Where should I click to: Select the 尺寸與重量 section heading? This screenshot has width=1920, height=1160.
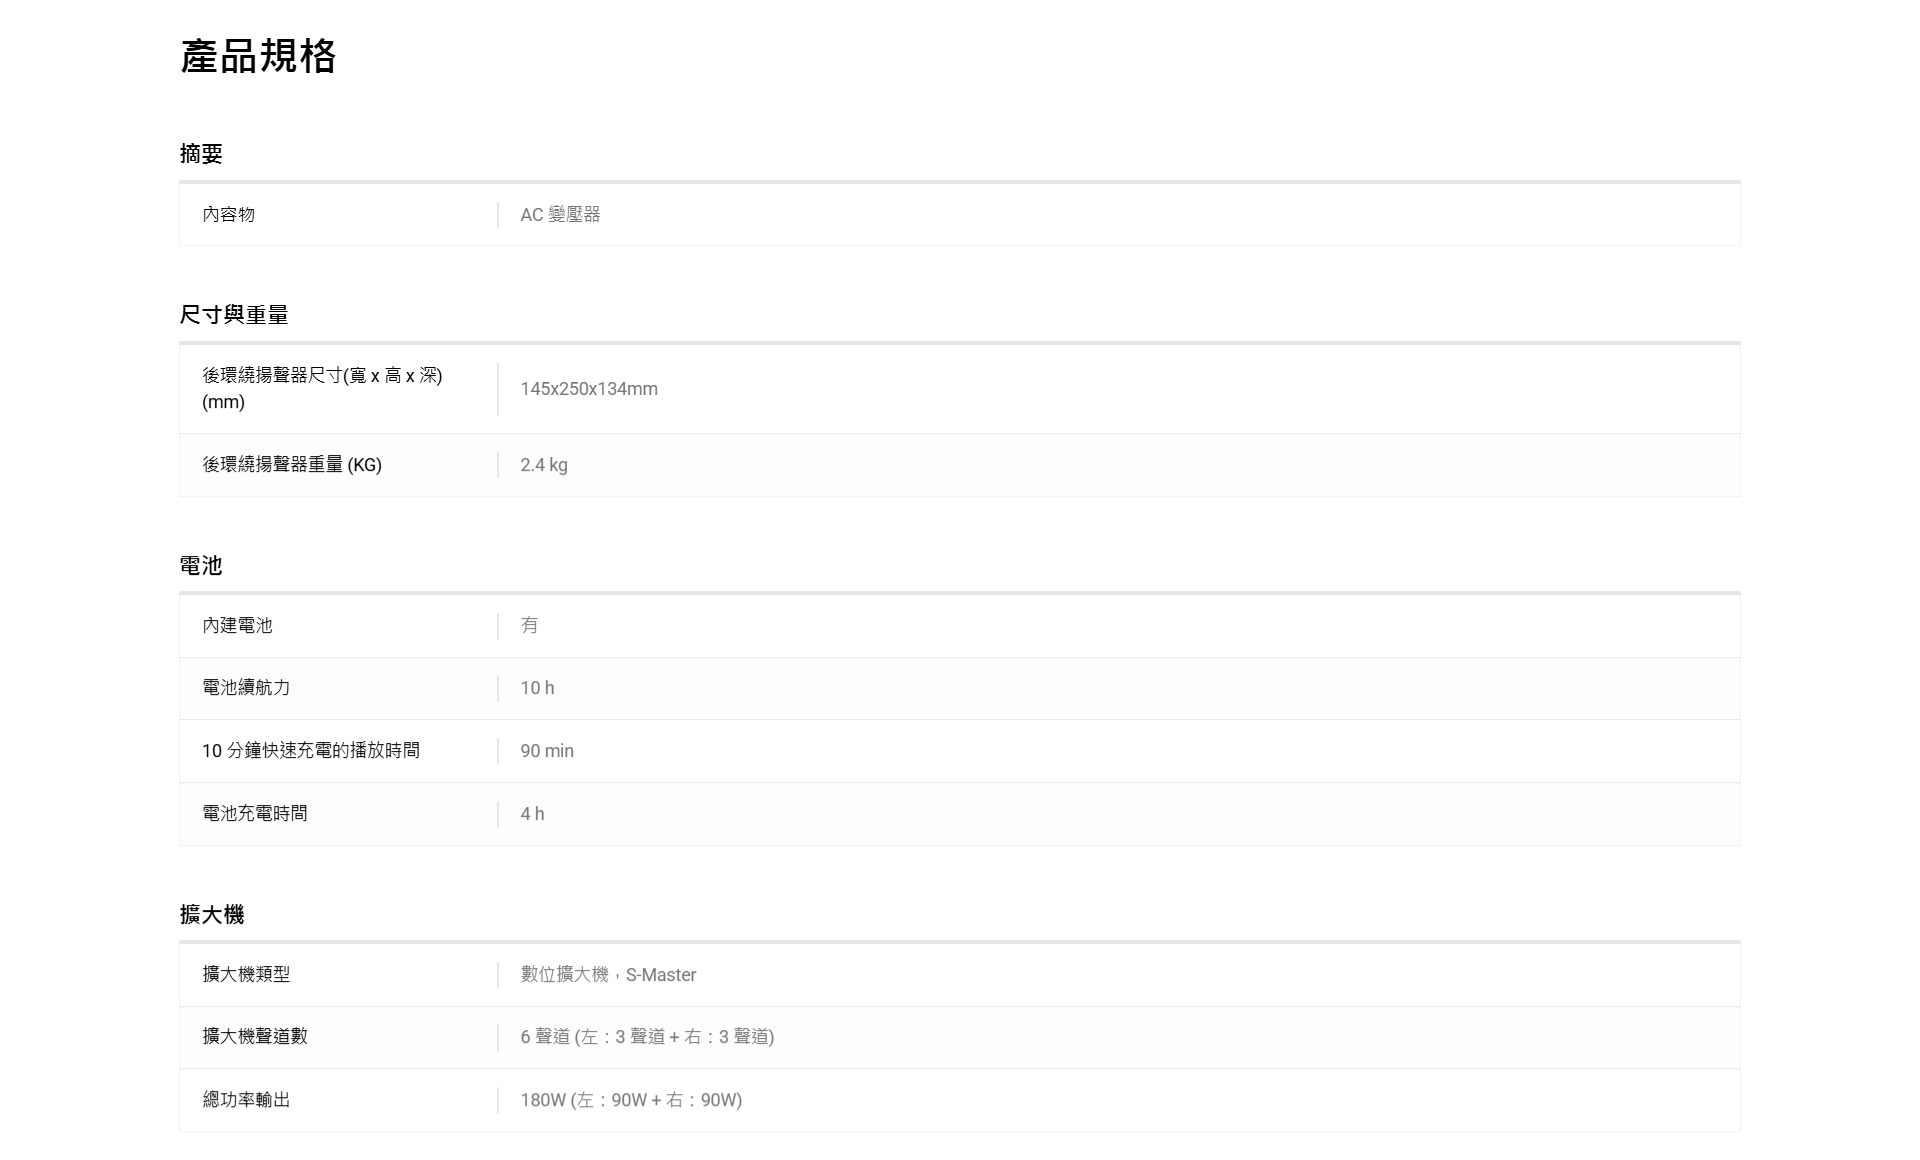(x=234, y=315)
